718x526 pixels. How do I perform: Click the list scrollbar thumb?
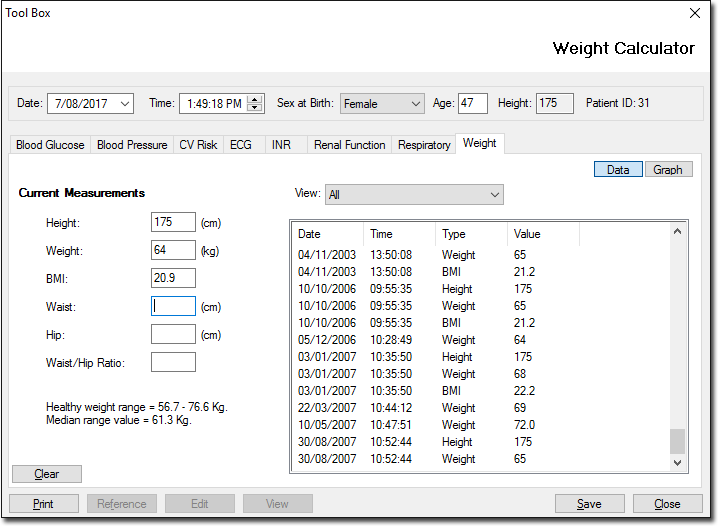677,441
